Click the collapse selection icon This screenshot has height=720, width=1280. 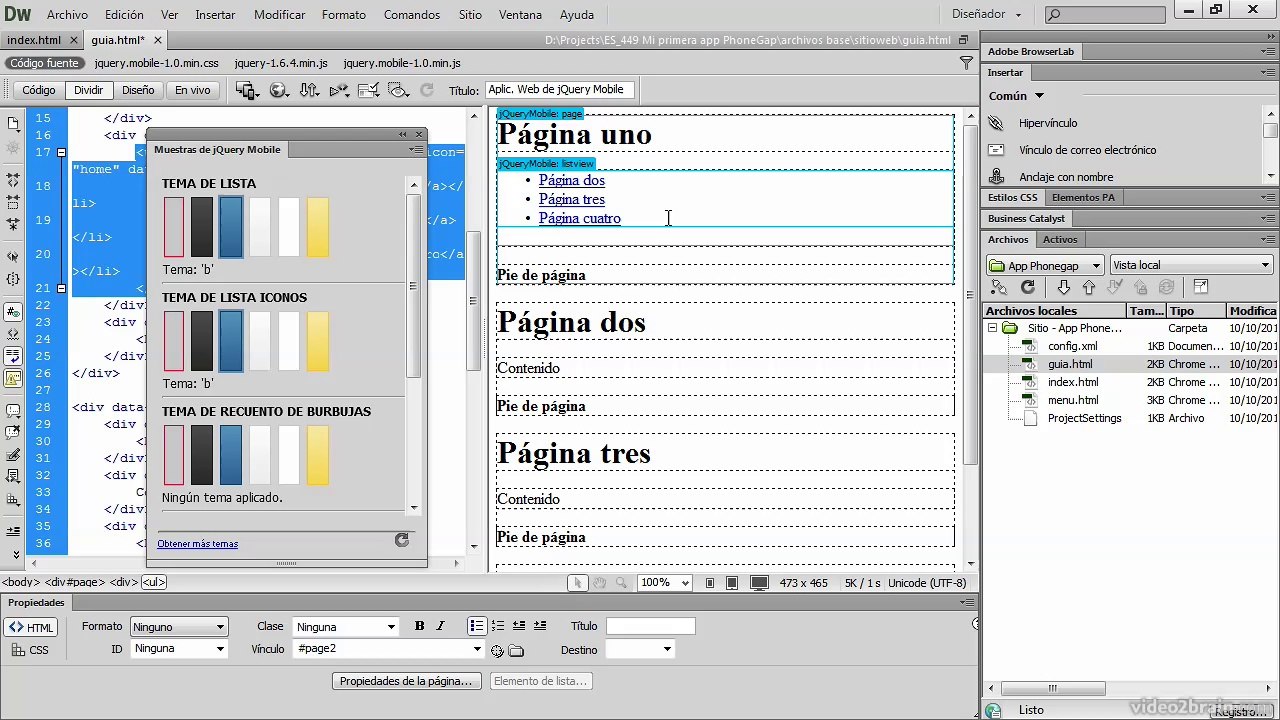(13, 202)
